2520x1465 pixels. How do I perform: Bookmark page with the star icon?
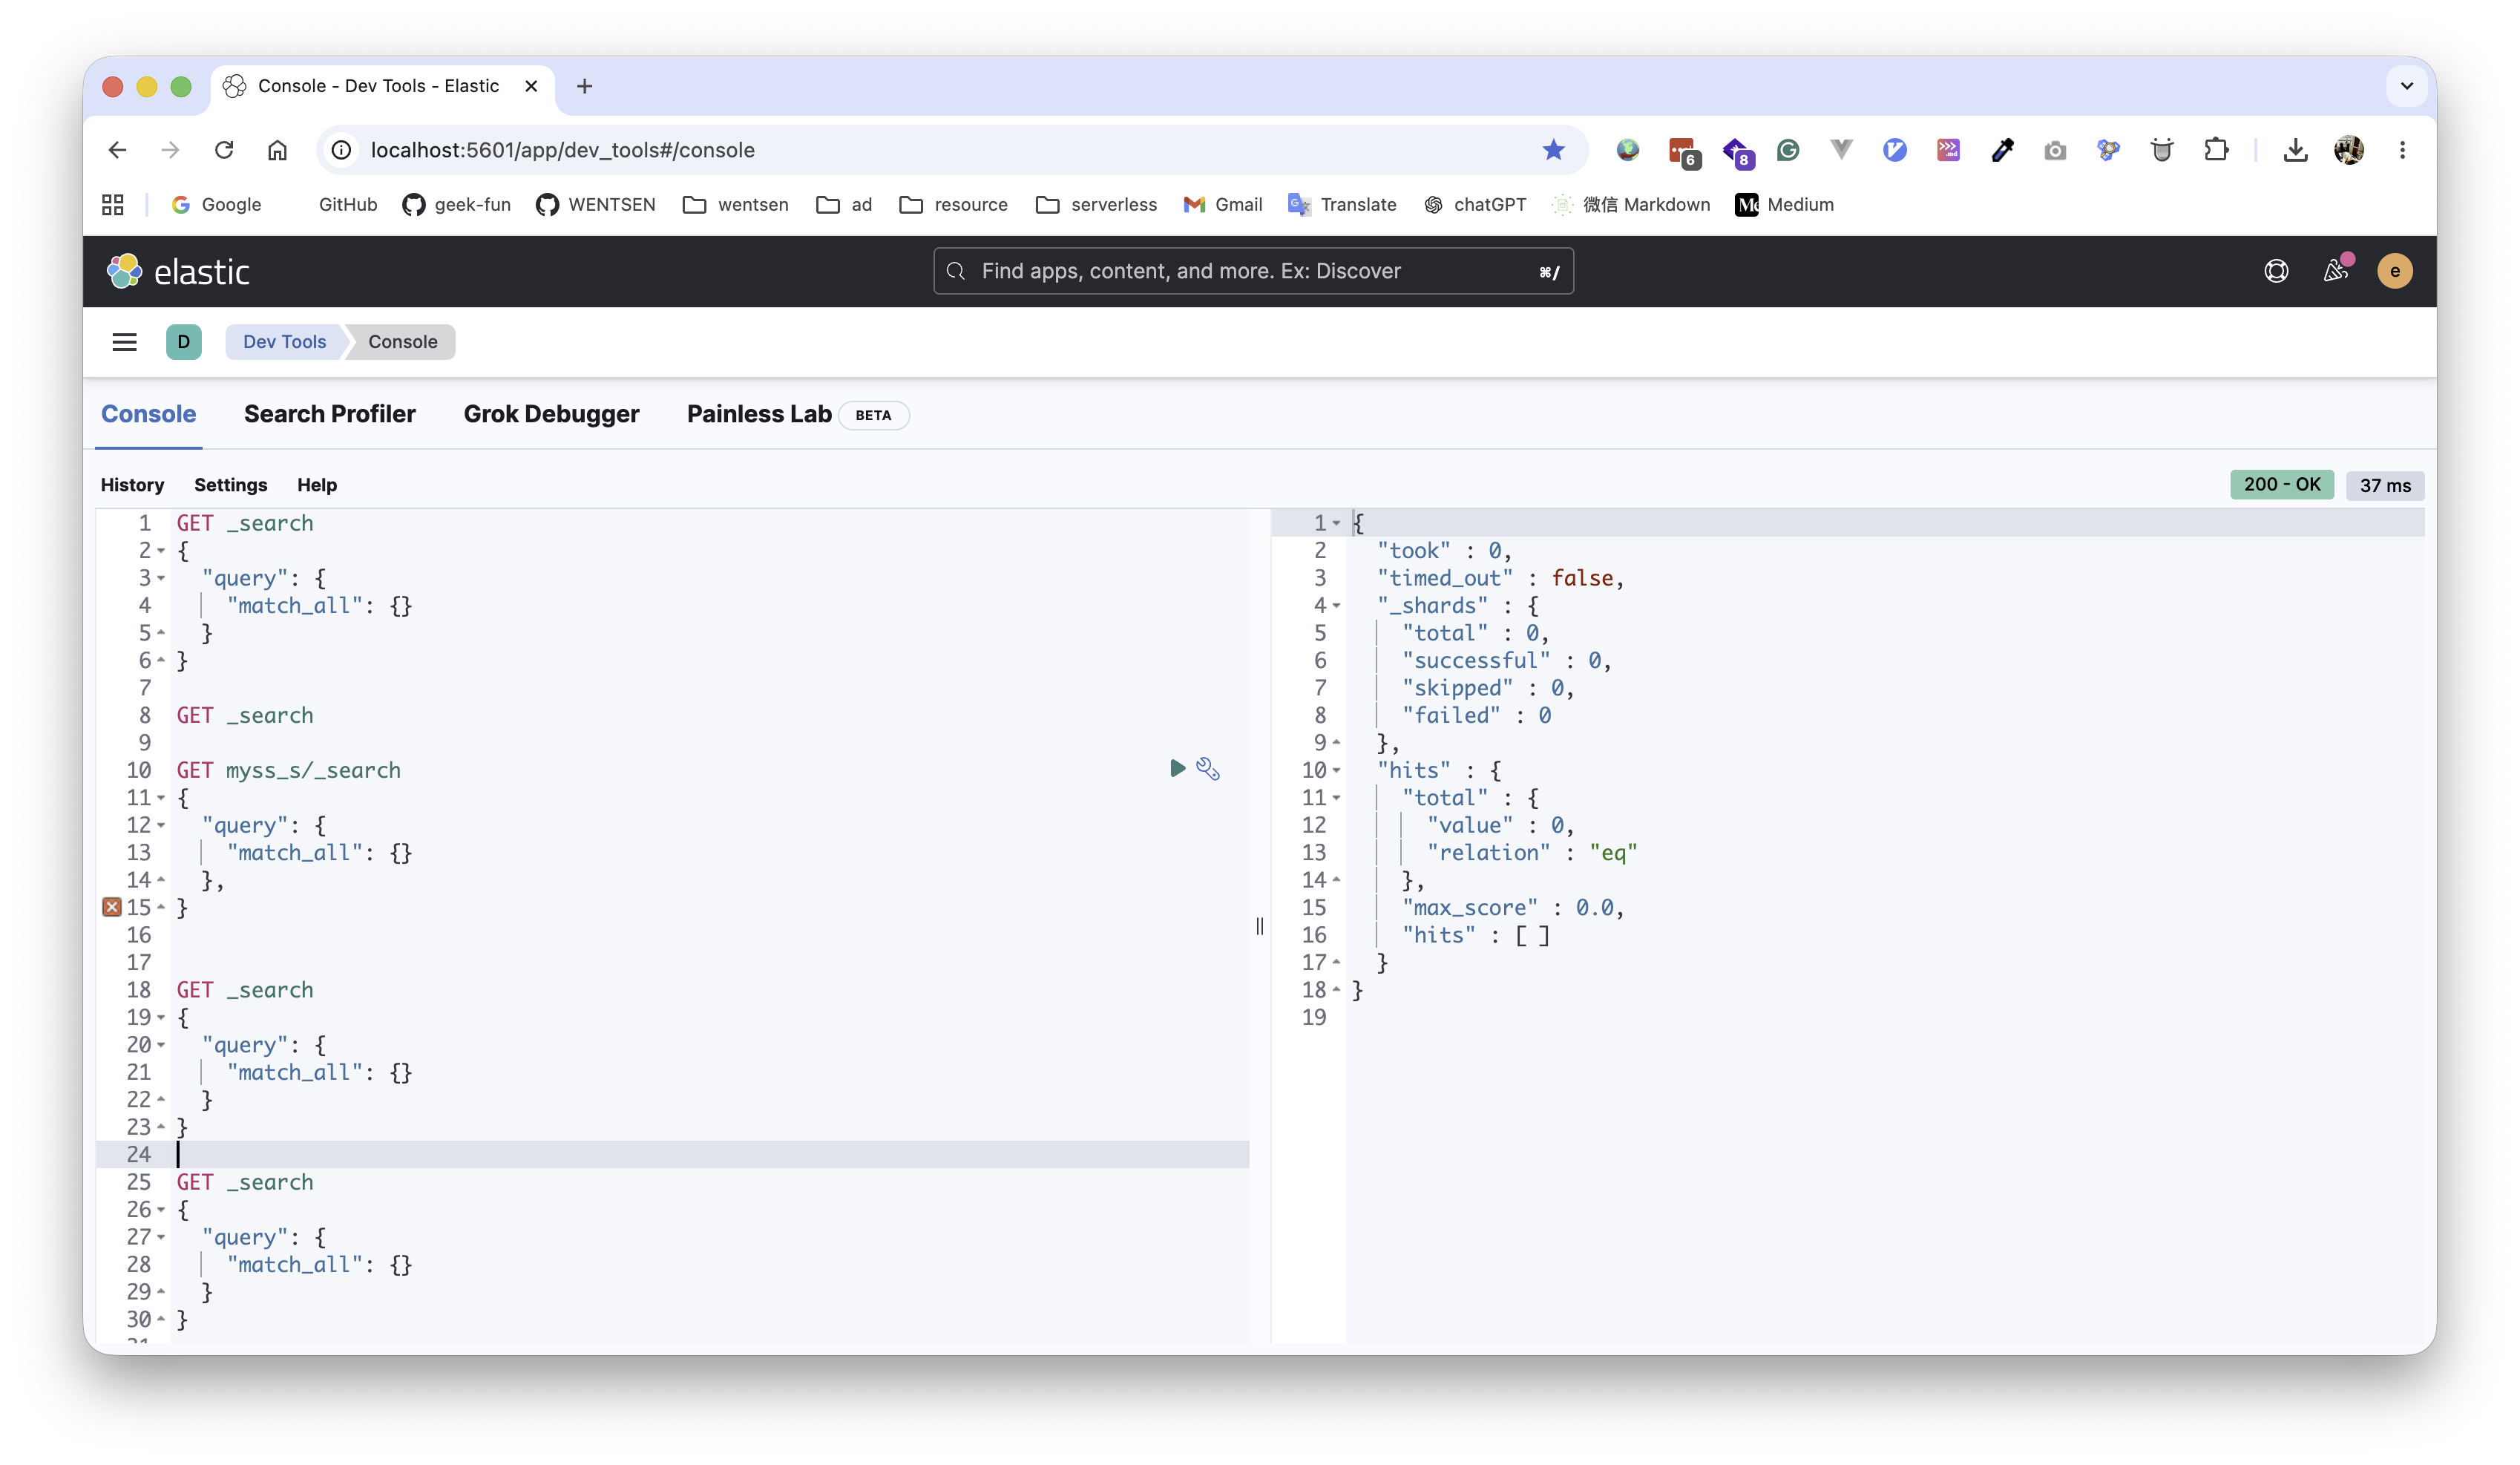tap(1553, 150)
